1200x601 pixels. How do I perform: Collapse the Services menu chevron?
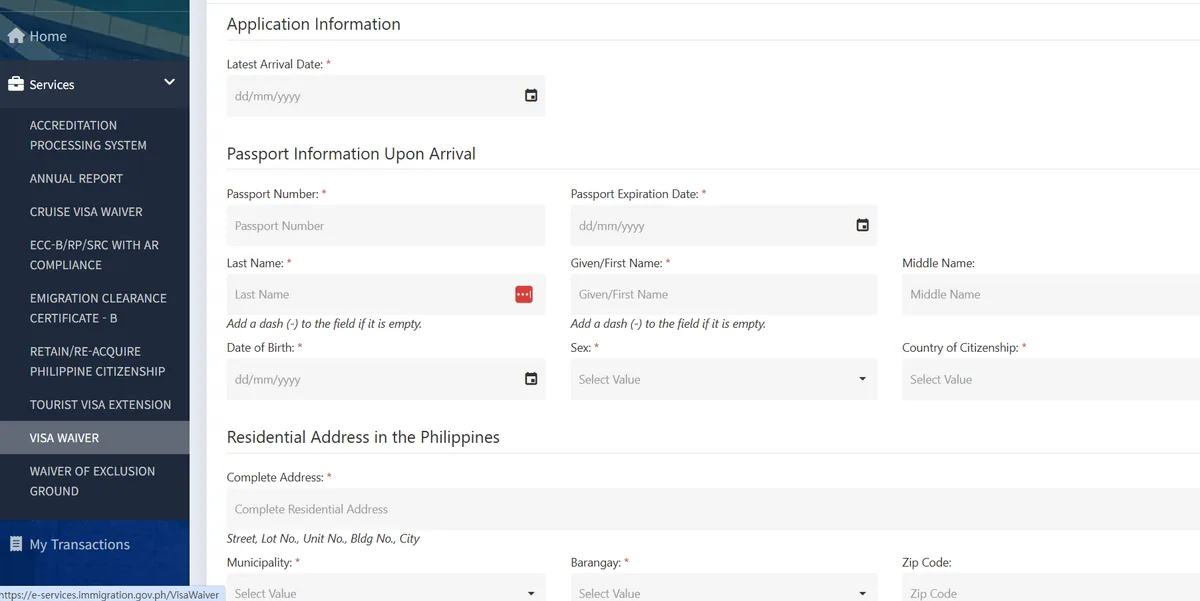(169, 82)
